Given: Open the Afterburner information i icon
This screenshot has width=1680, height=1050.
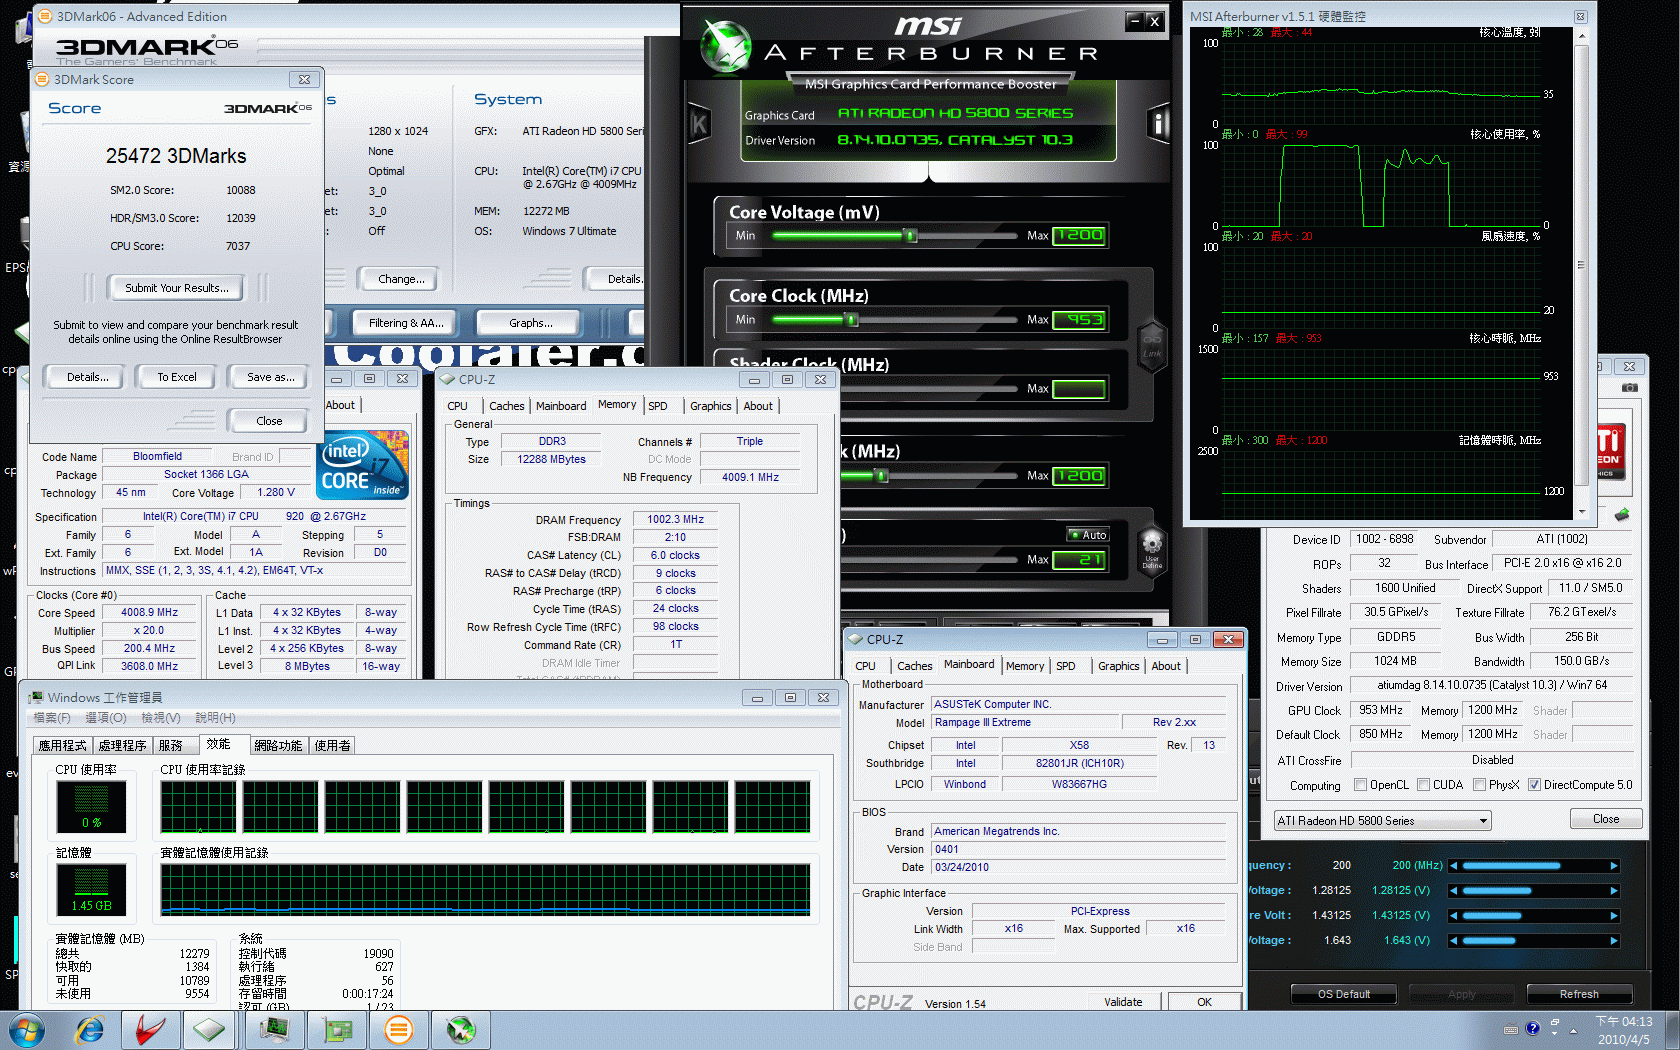Looking at the screenshot, I should [x=1159, y=124].
